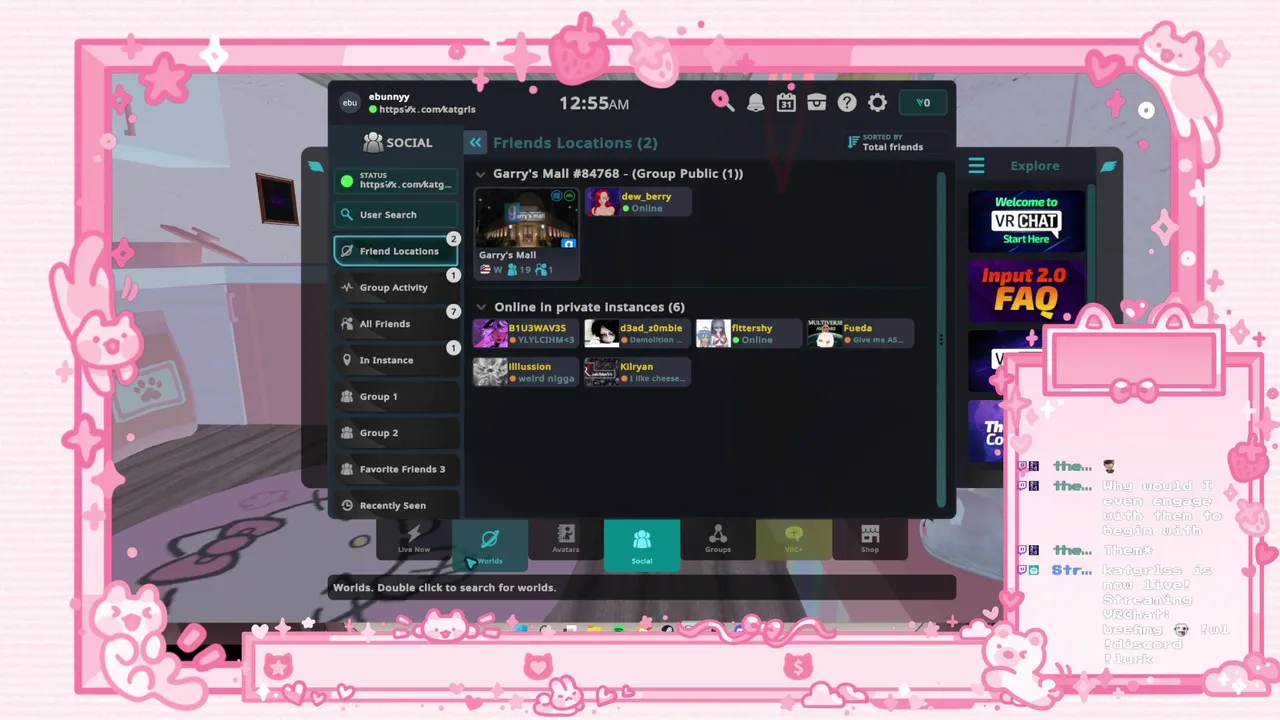Click the VRChat credits balance button
Screen dimensions: 1280x720
click(923, 103)
